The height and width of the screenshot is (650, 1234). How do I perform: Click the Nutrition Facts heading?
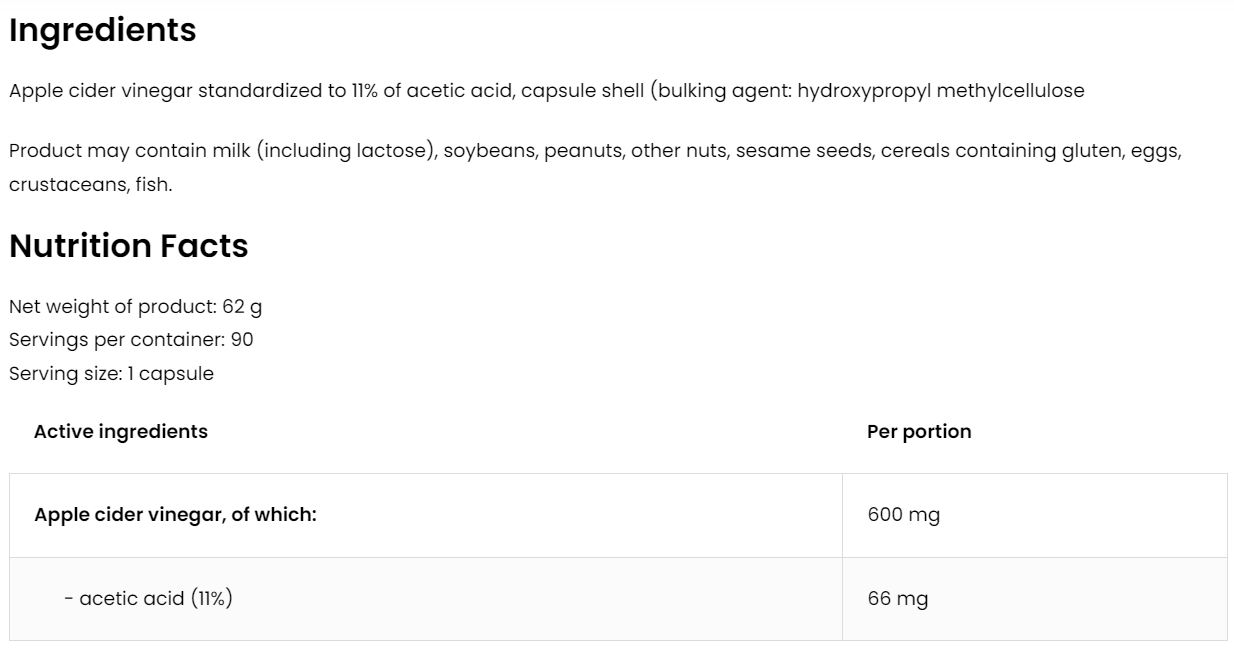(128, 246)
